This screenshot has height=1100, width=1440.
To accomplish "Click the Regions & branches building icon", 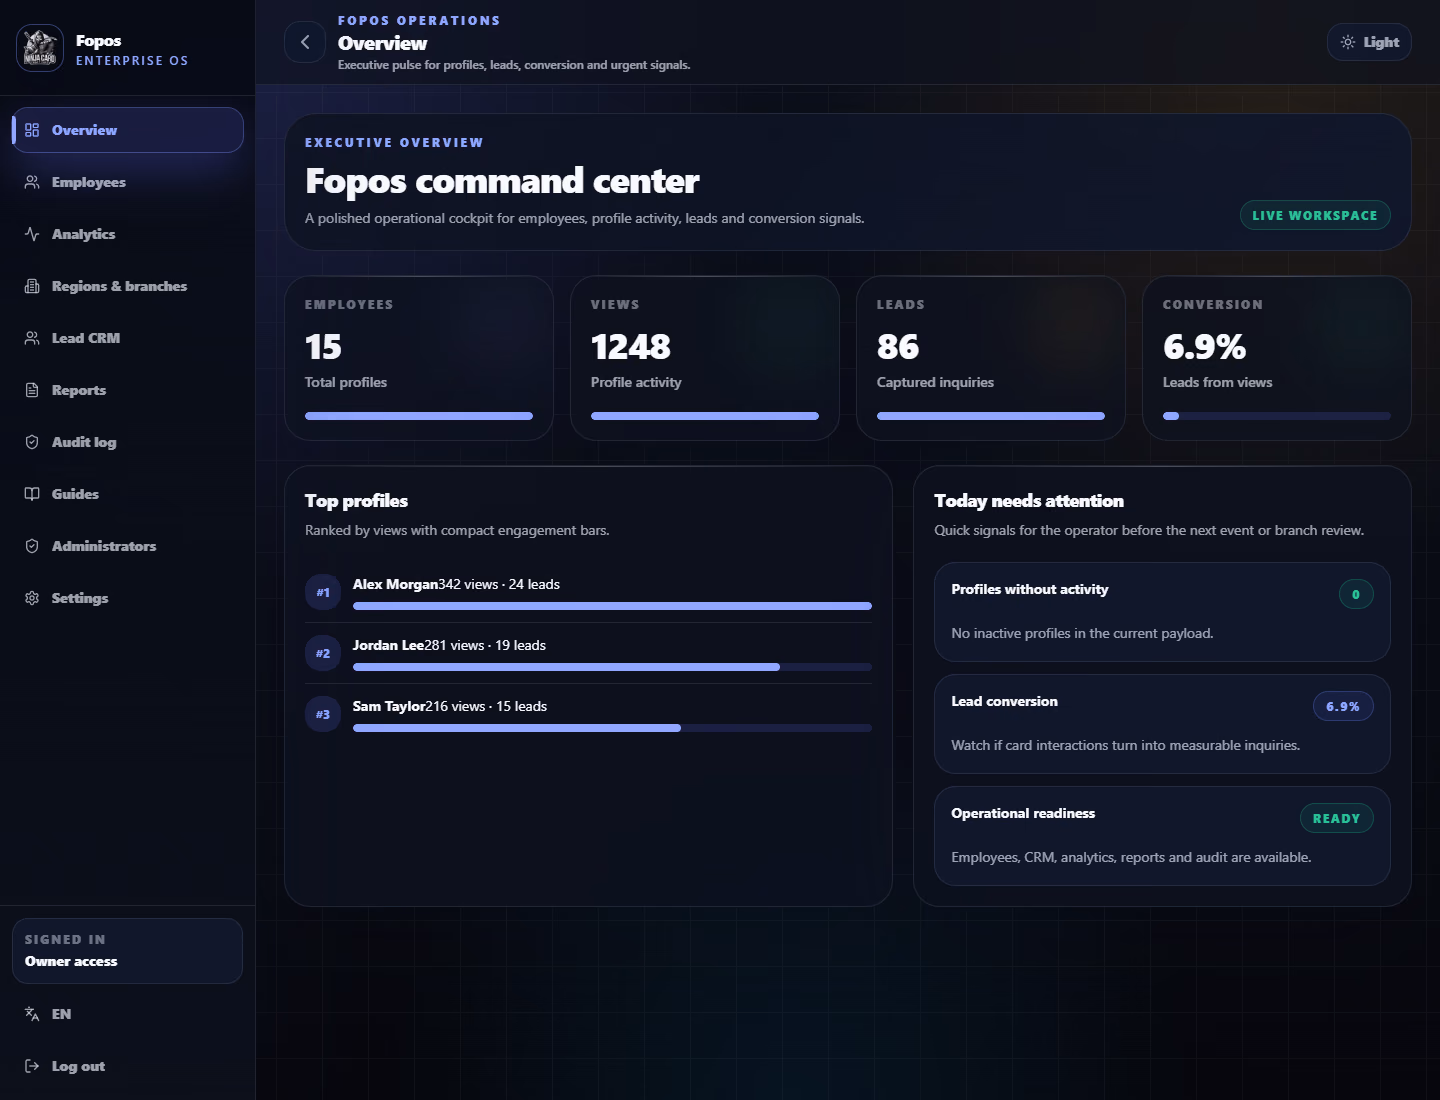I will click(x=32, y=286).
